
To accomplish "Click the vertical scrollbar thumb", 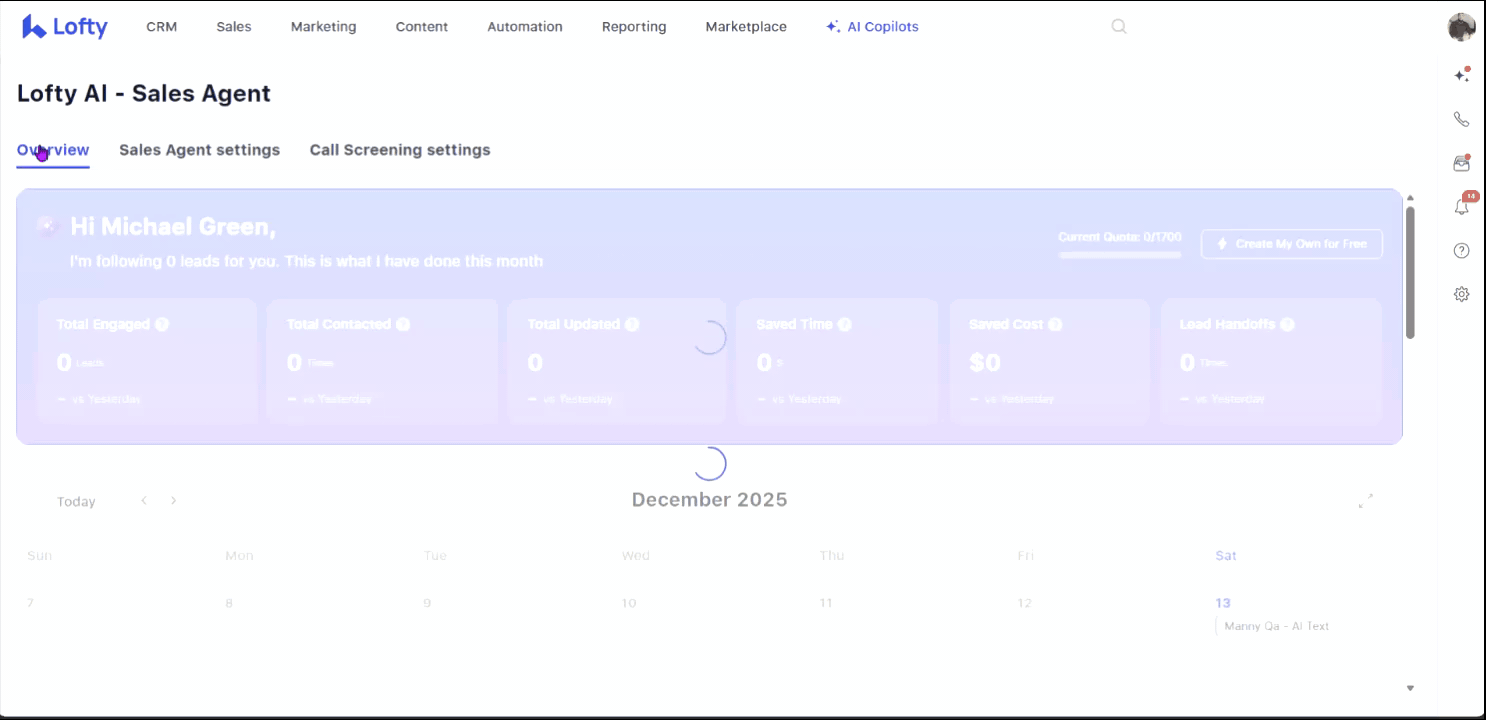I will (1410, 270).
